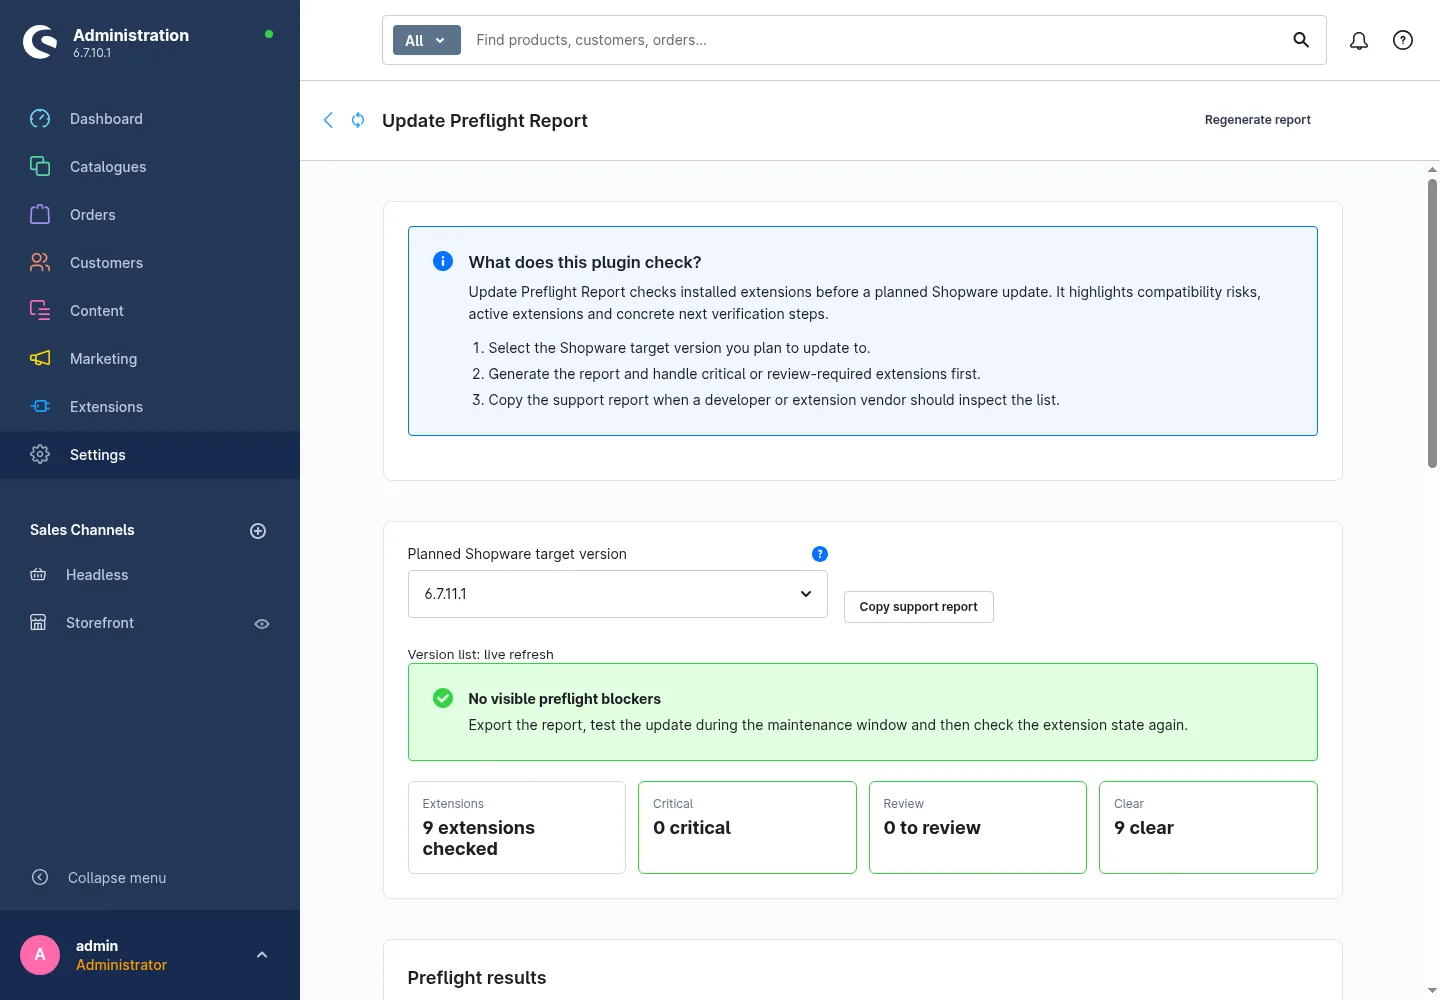
Task: Click the 9 extensions checked card
Action: 517,827
